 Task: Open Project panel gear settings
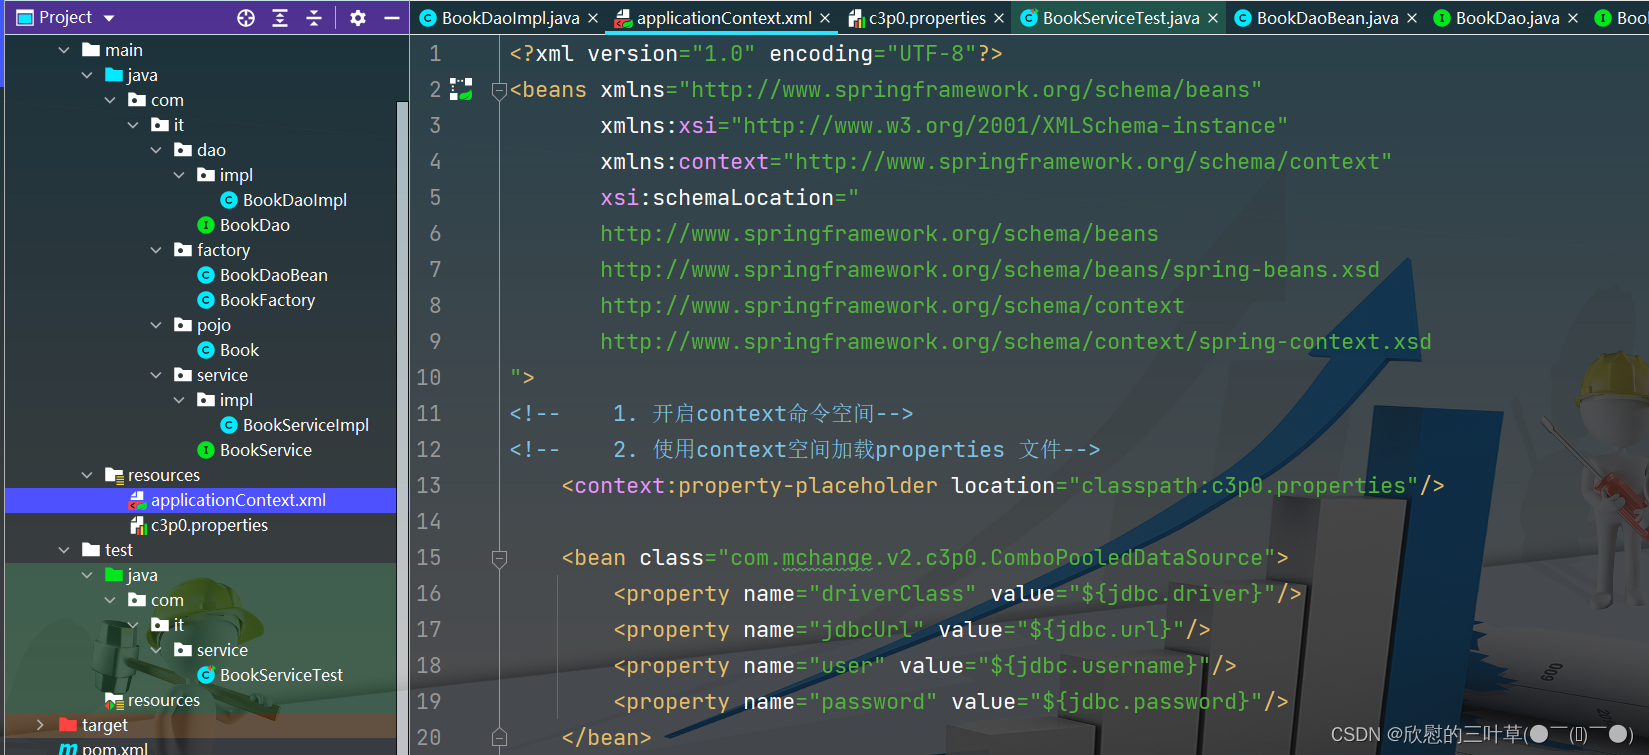(358, 18)
